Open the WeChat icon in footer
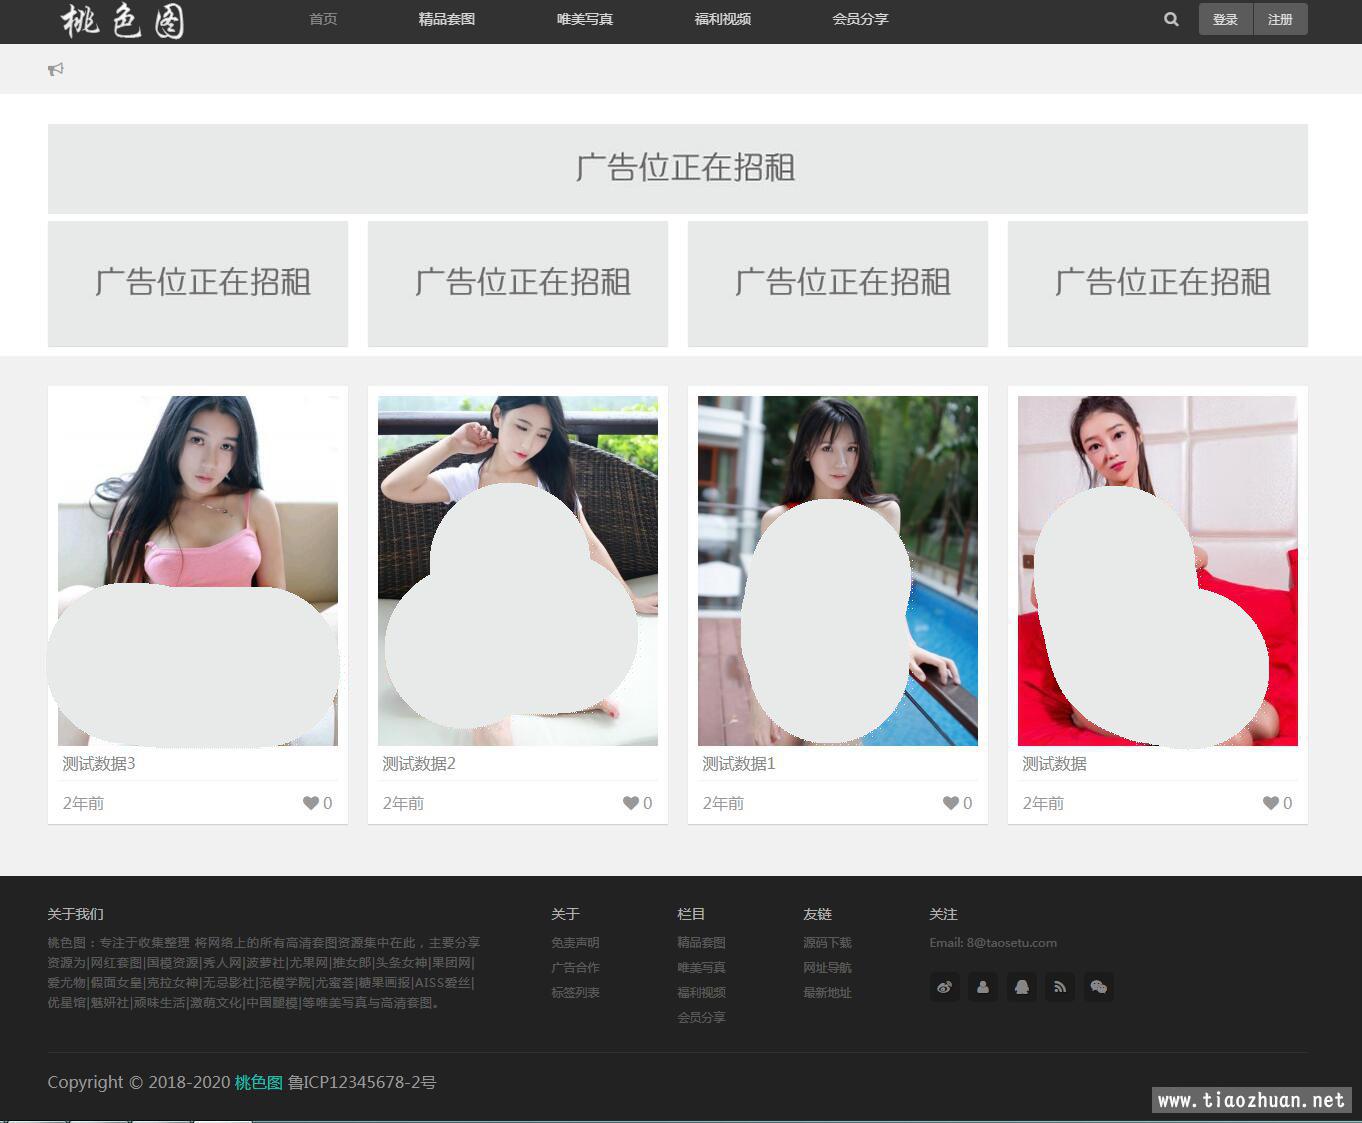Image resolution: width=1362 pixels, height=1123 pixels. 1098,987
